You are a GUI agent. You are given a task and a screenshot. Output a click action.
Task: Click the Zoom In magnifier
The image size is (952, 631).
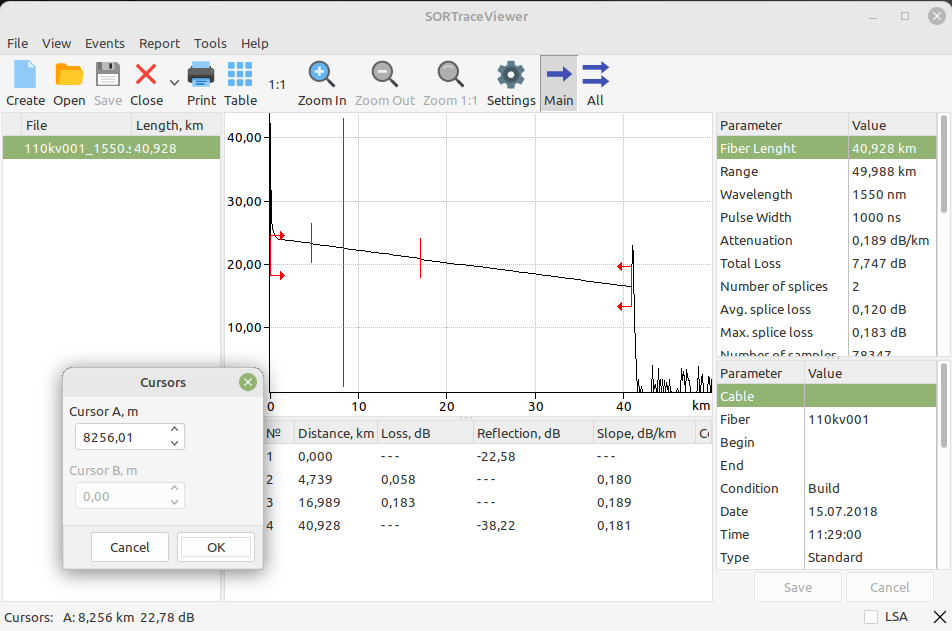321,76
